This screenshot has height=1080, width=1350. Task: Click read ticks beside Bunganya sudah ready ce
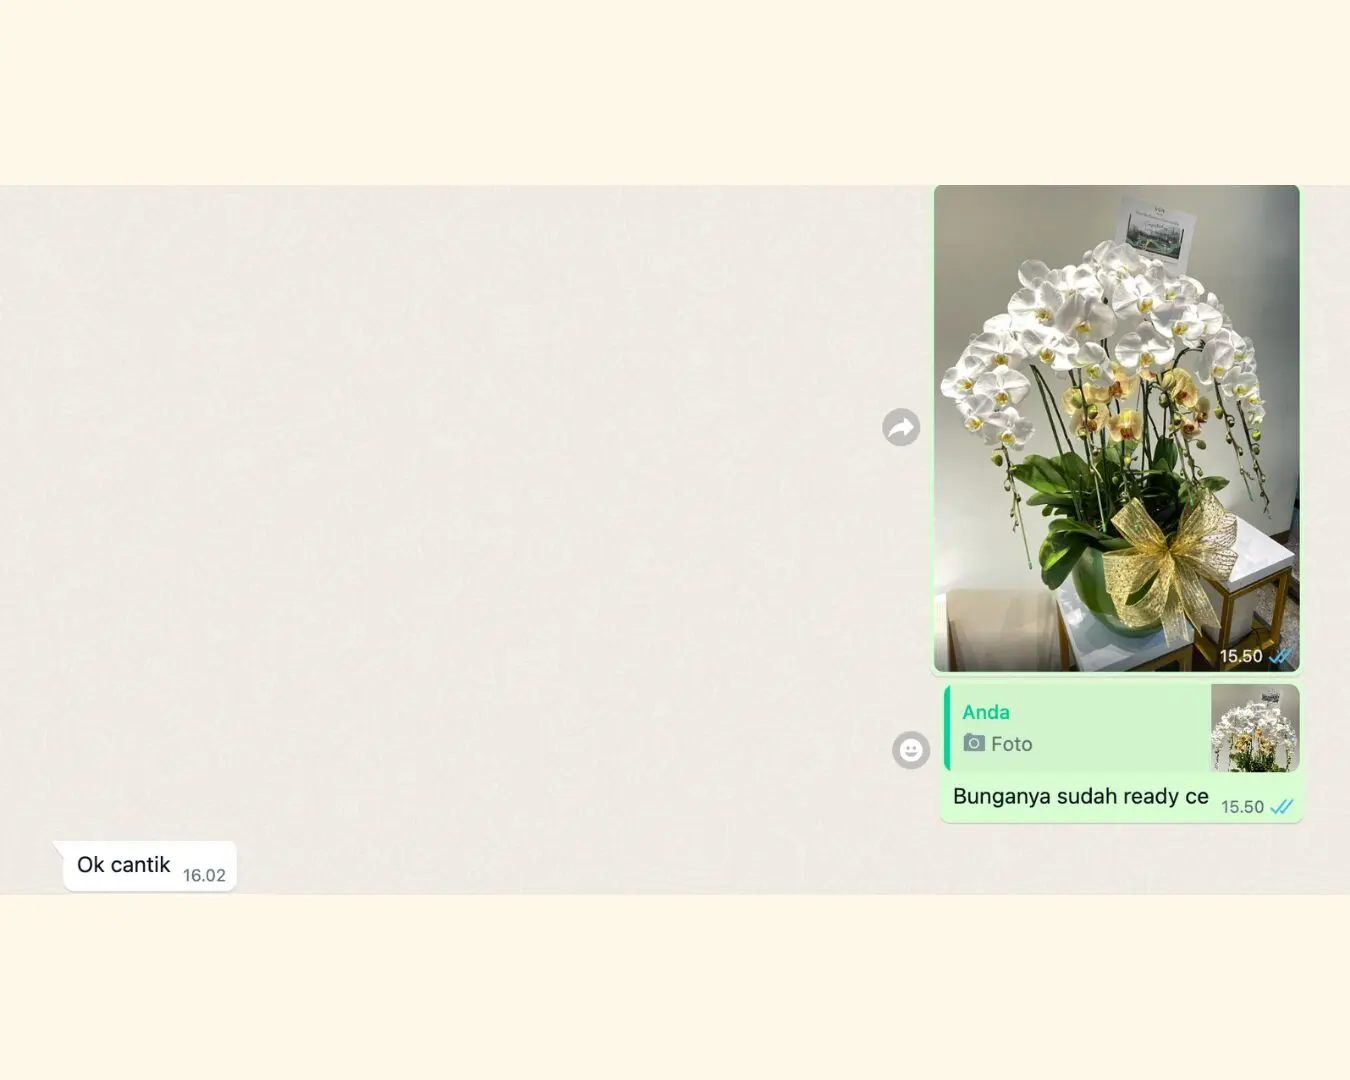[x=1282, y=807]
